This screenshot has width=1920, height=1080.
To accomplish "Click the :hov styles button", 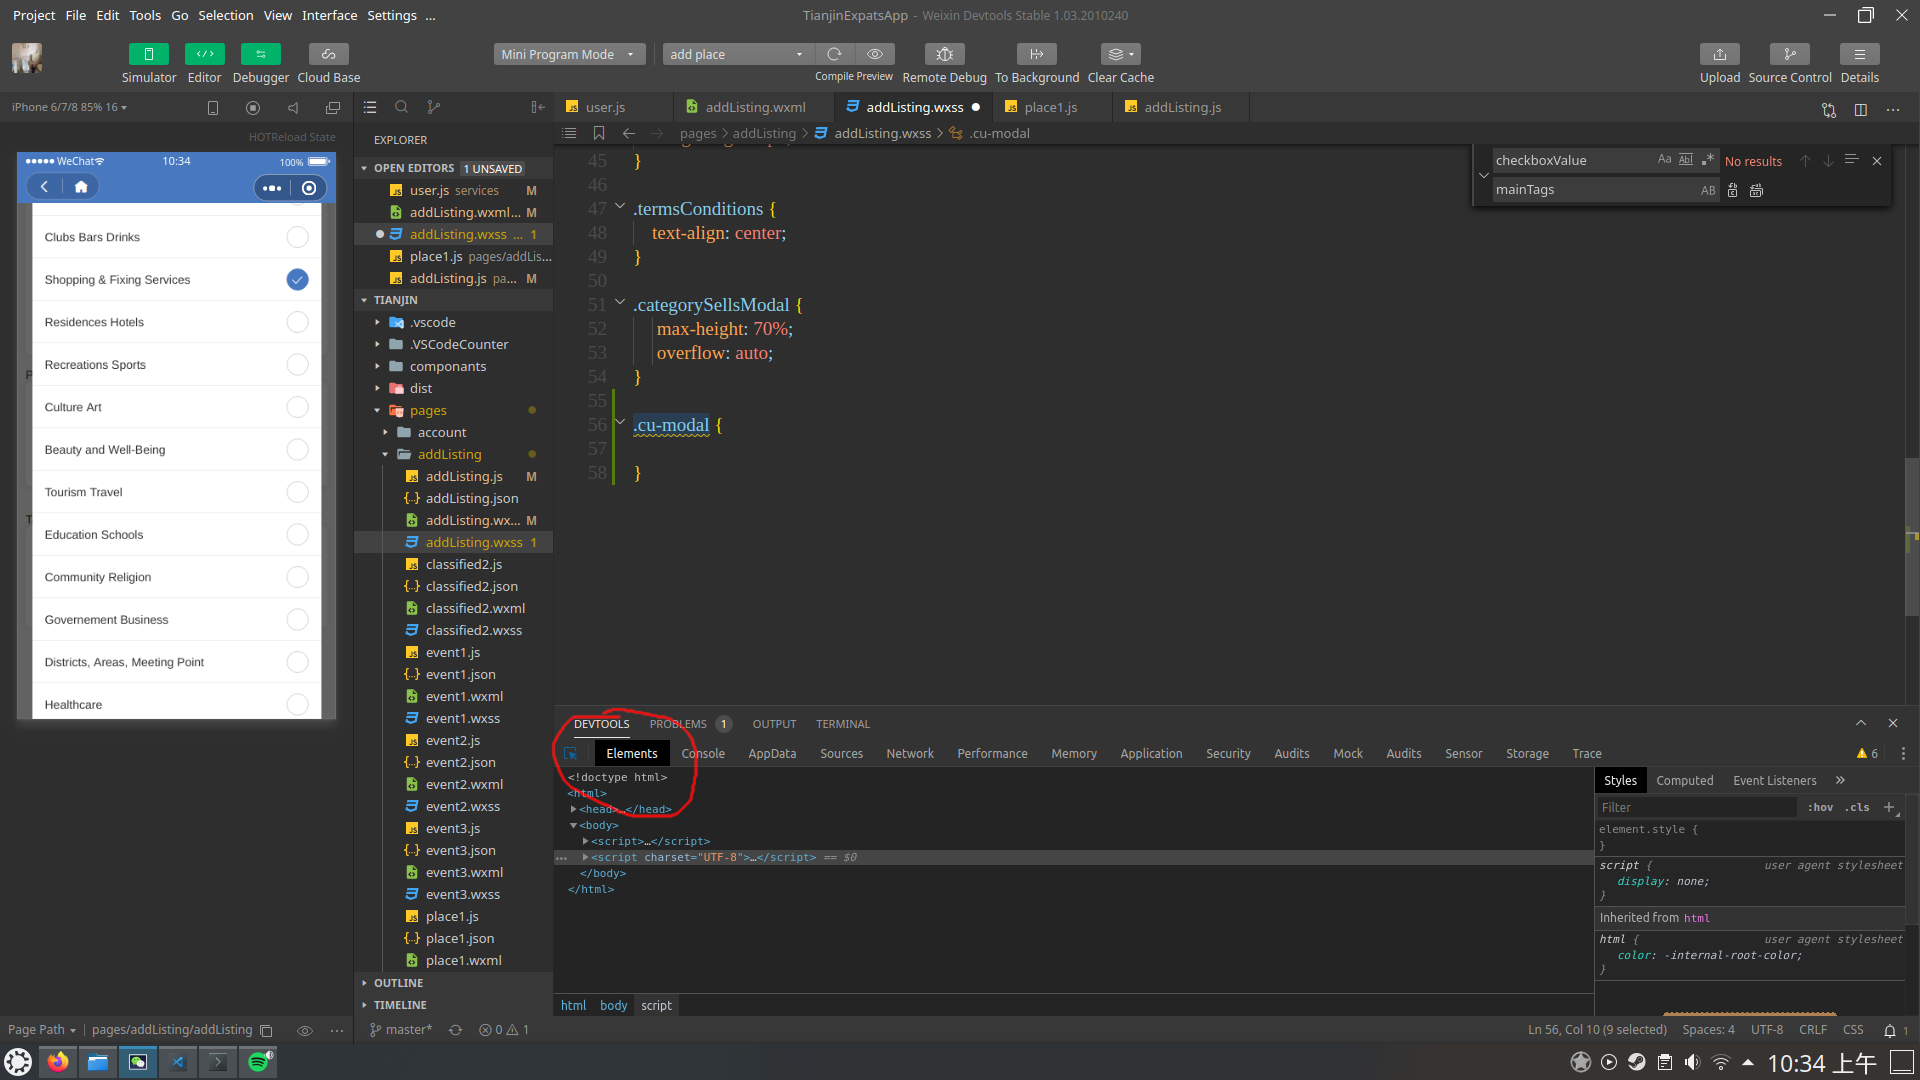I will coord(1820,808).
